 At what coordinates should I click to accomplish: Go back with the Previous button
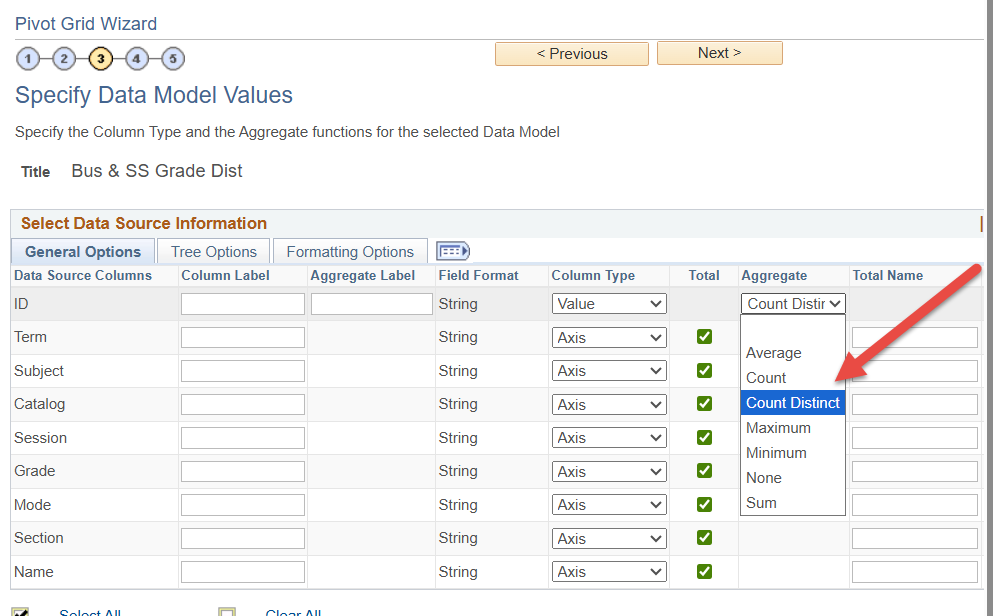click(572, 54)
